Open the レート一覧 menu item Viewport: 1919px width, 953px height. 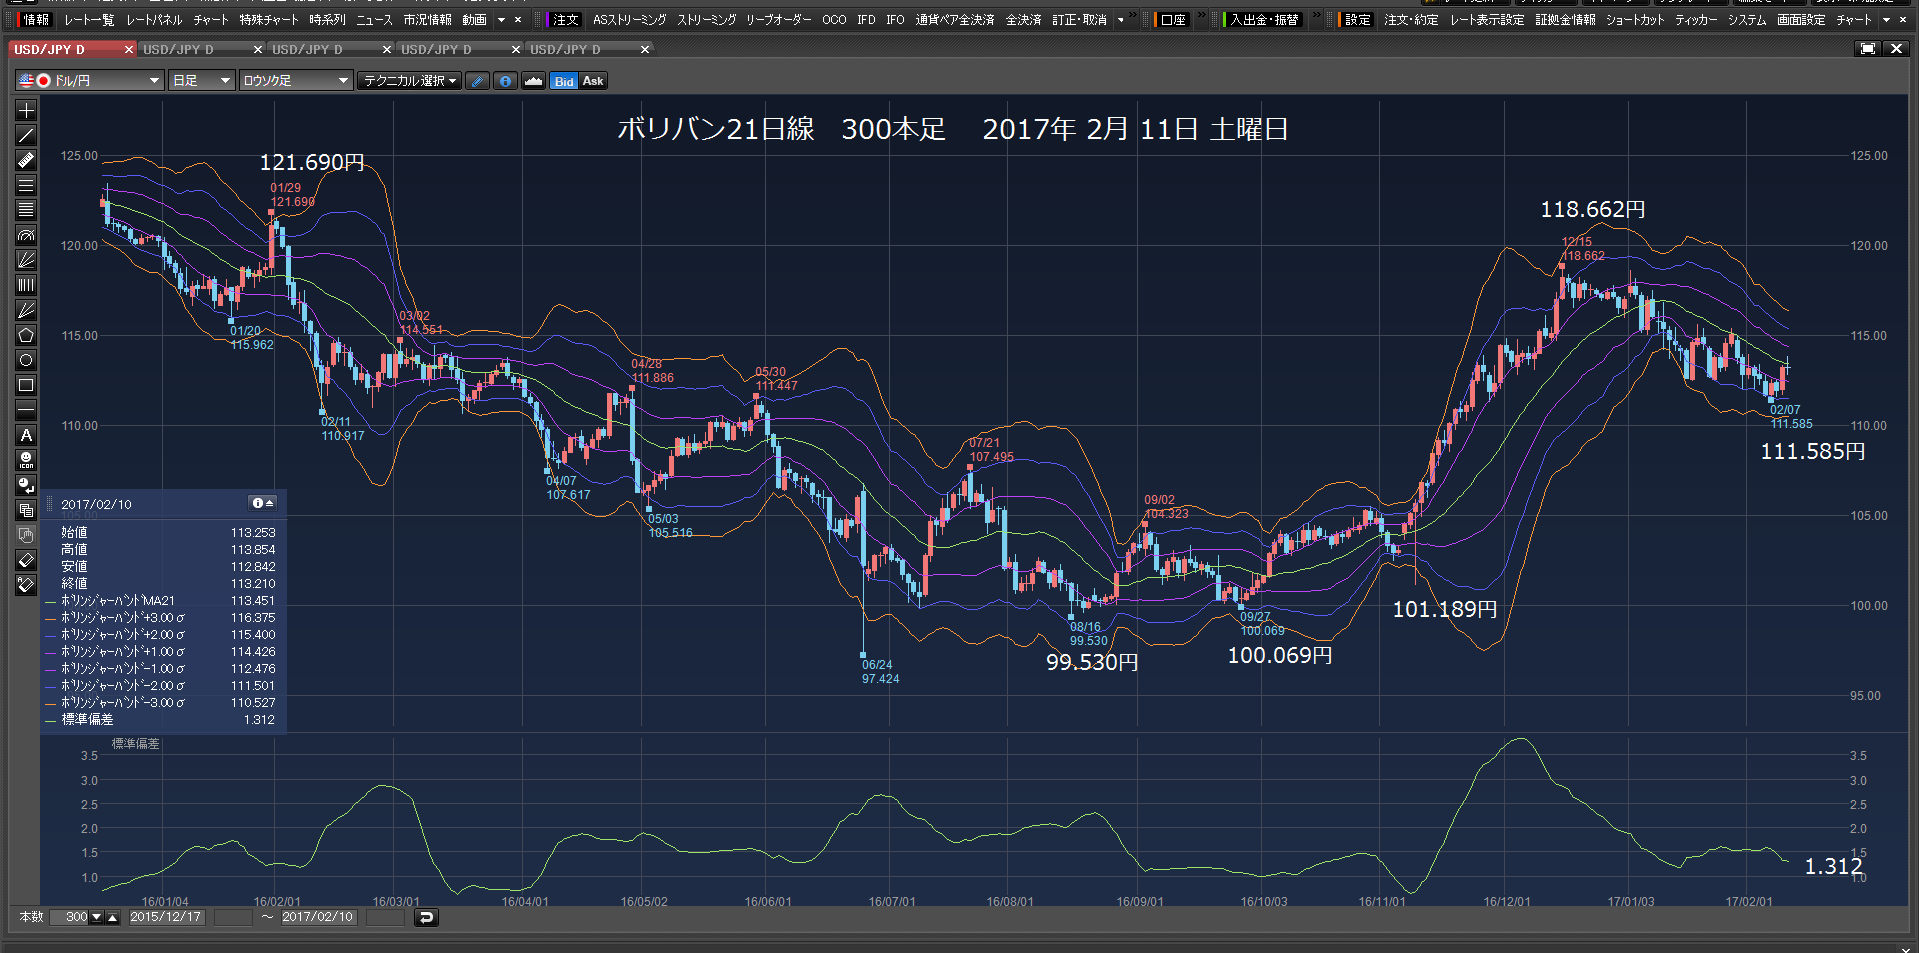pyautogui.click(x=89, y=20)
